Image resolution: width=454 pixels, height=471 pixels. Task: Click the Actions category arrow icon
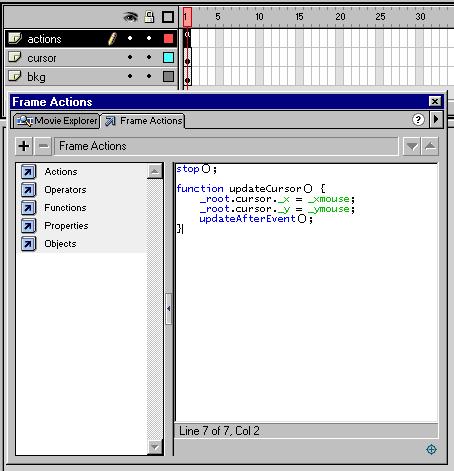pyautogui.click(x=28, y=172)
